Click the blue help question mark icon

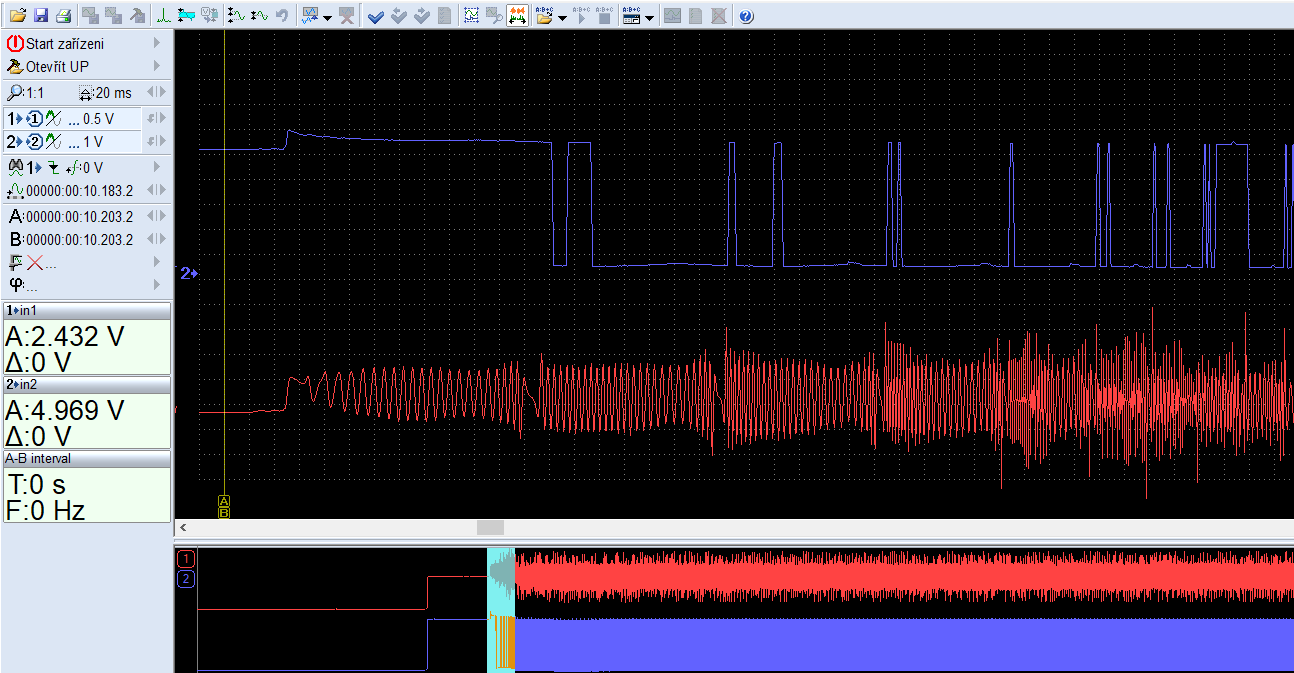[x=746, y=16]
